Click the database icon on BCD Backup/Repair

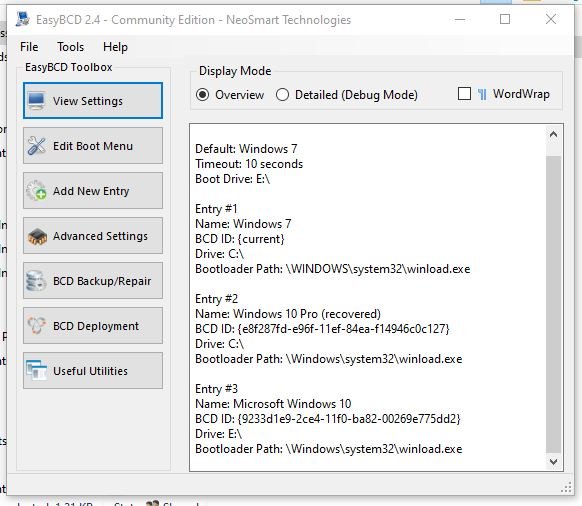tap(36, 281)
